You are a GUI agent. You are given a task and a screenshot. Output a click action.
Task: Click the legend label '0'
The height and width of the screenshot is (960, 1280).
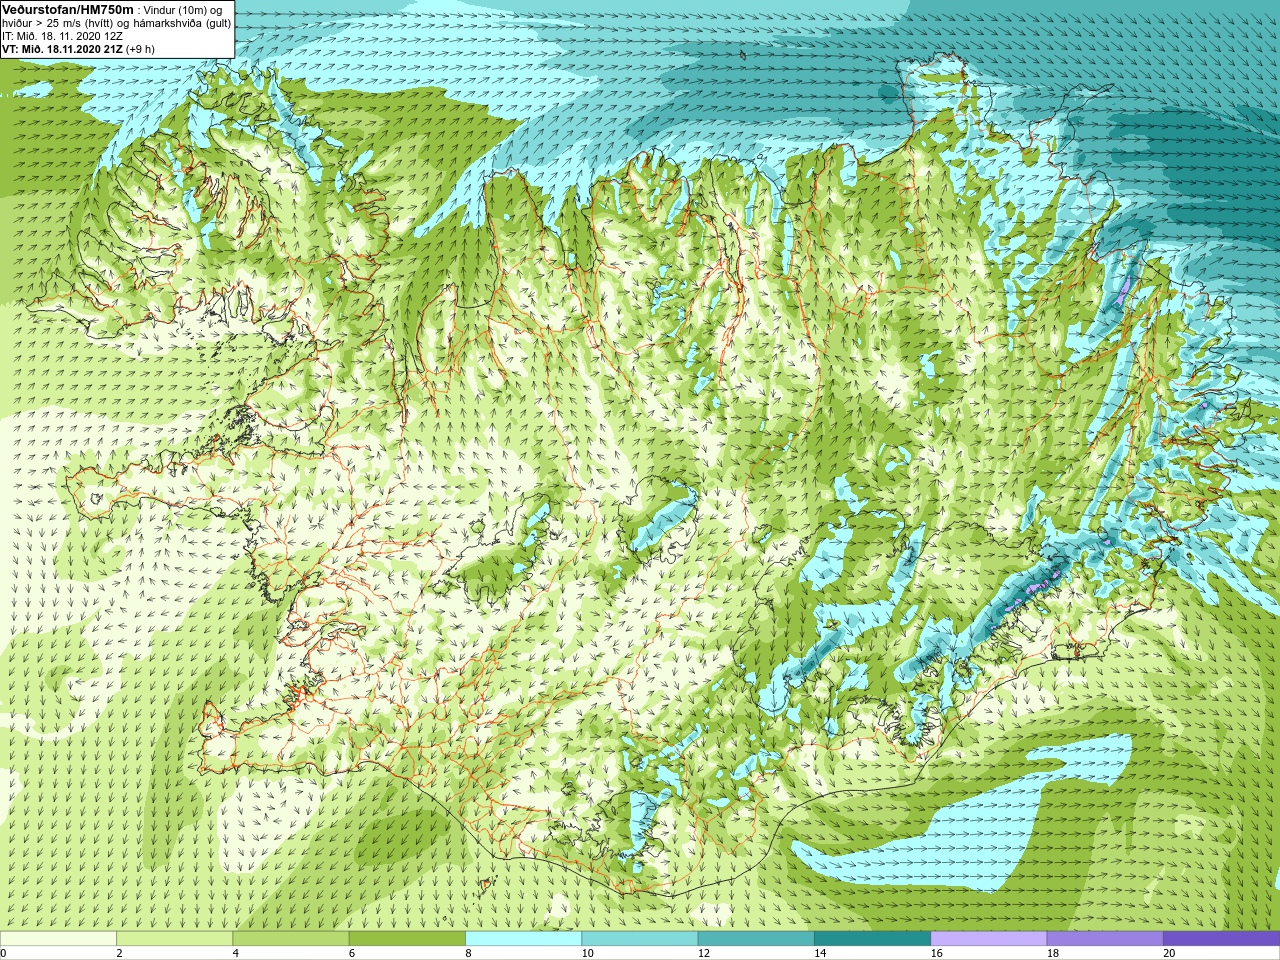tap(4, 953)
